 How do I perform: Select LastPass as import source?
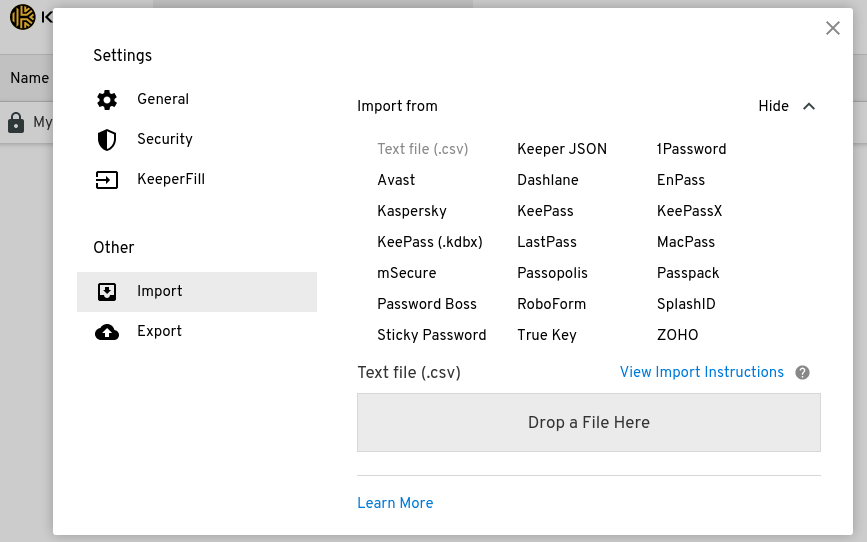tap(547, 242)
